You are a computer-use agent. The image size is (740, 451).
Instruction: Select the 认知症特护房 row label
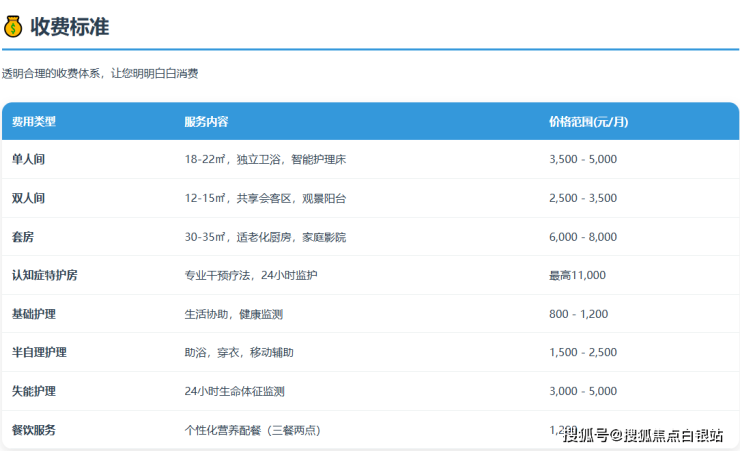point(44,276)
